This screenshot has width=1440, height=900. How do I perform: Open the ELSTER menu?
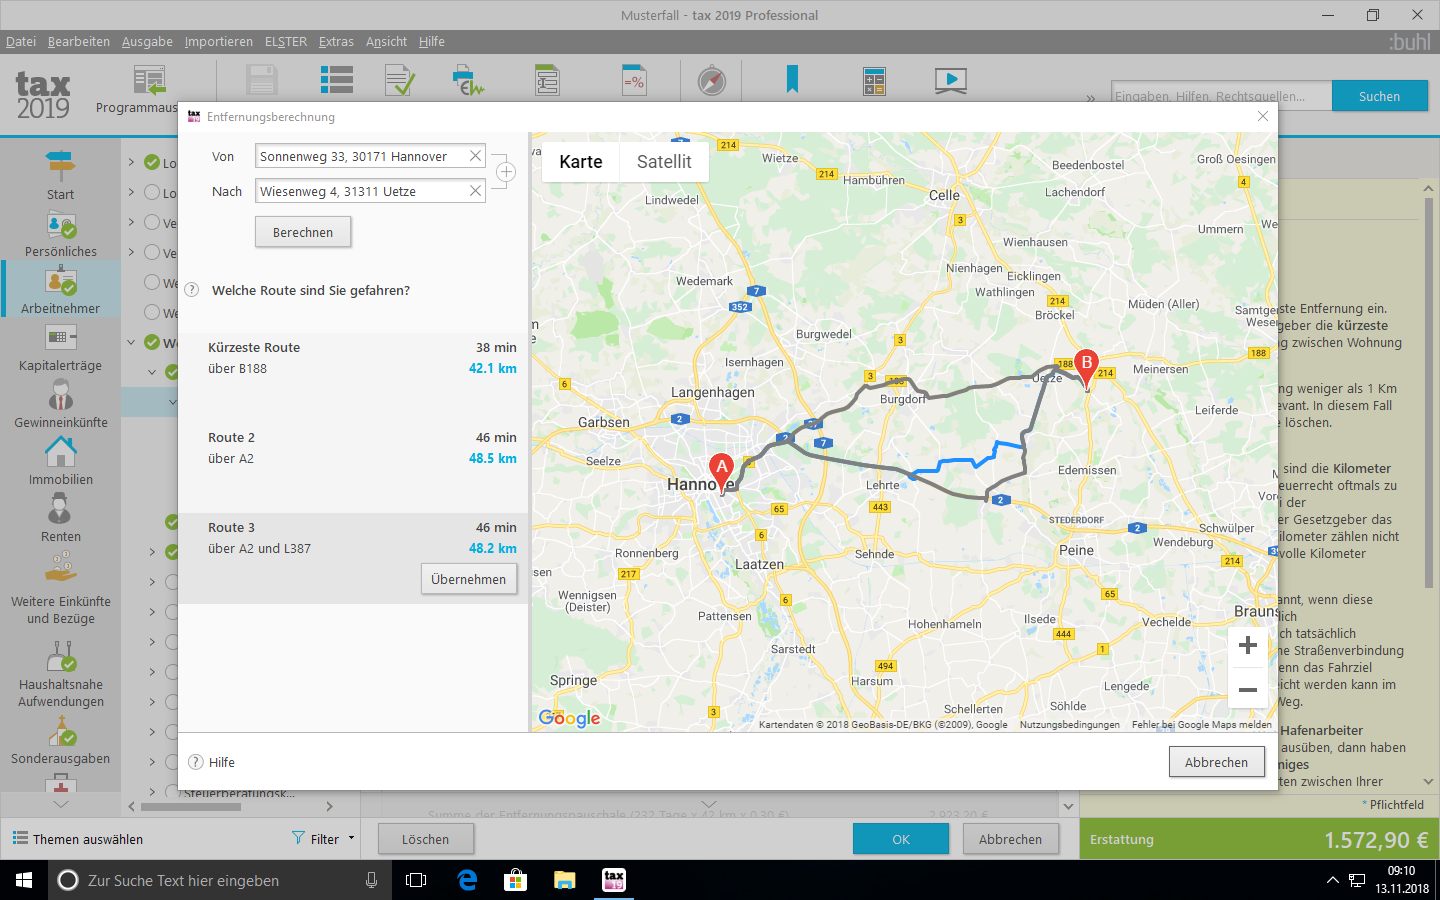(286, 41)
